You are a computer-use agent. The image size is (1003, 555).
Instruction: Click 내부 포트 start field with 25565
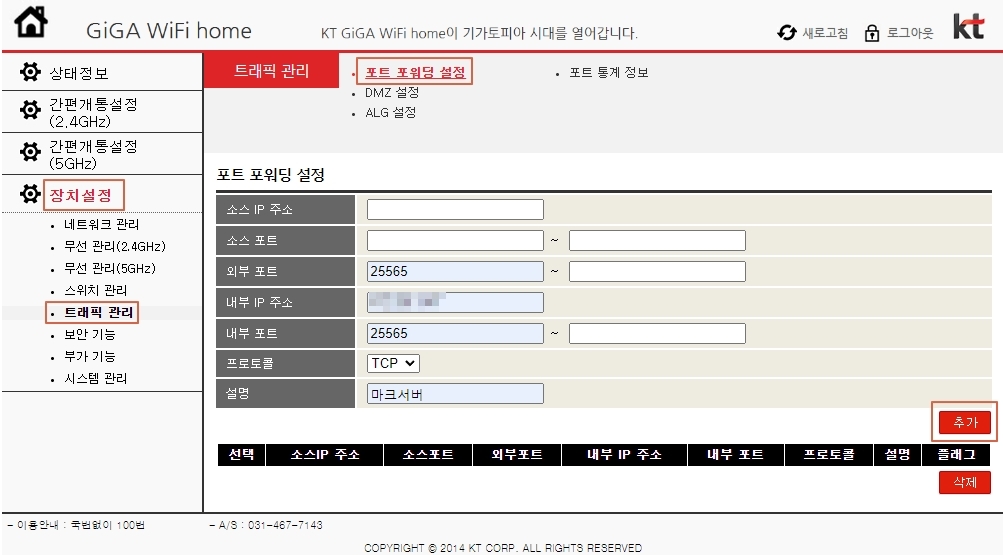click(455, 333)
